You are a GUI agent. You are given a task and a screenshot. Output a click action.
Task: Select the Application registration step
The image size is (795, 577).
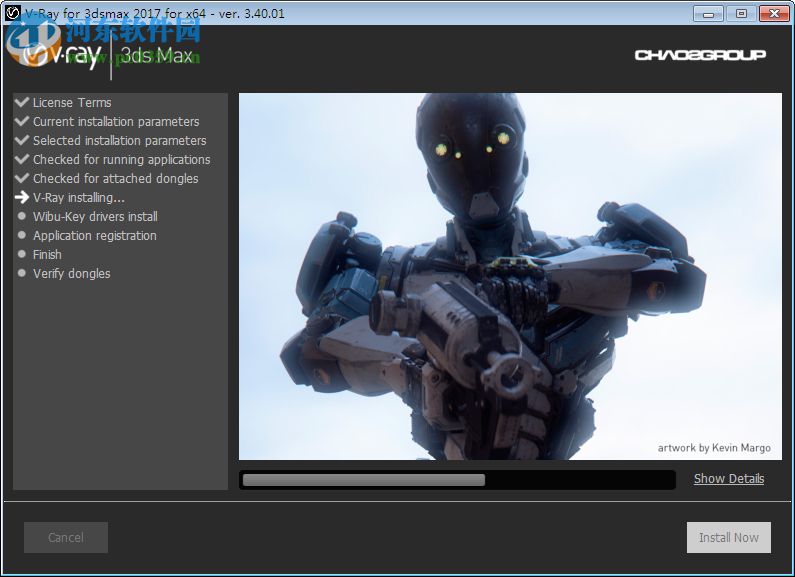(x=95, y=236)
